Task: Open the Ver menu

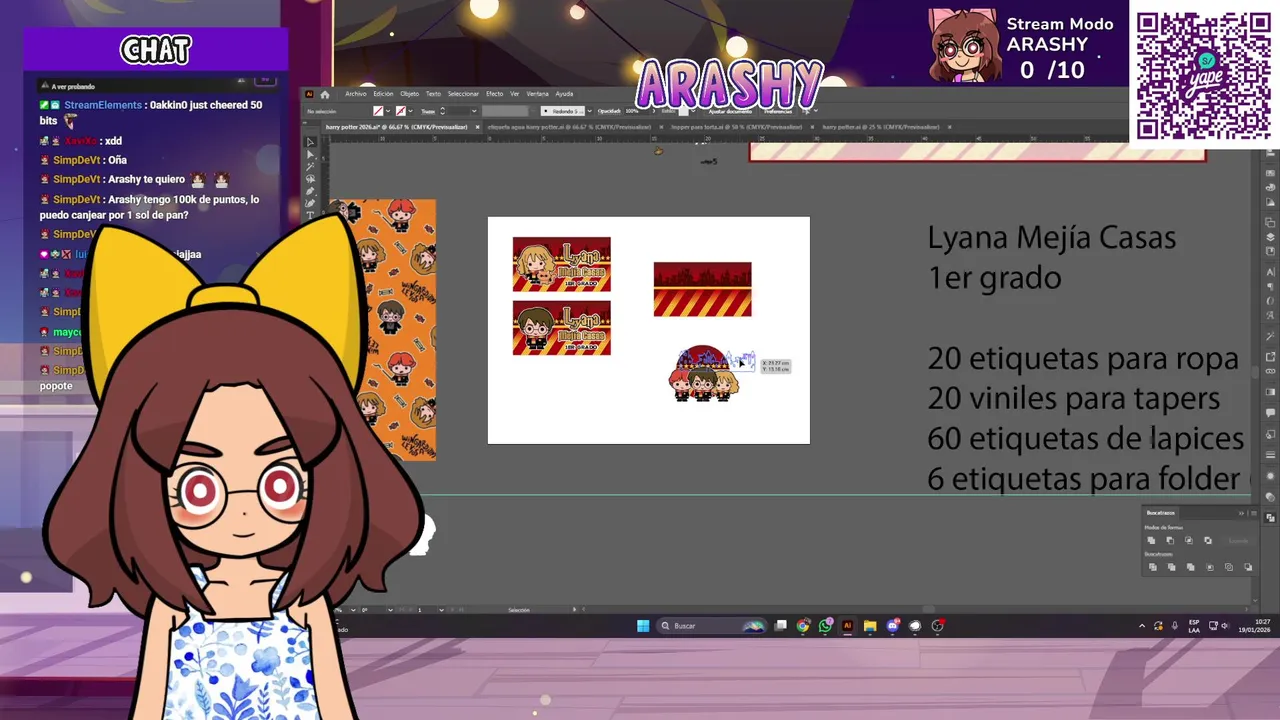Action: (x=514, y=94)
